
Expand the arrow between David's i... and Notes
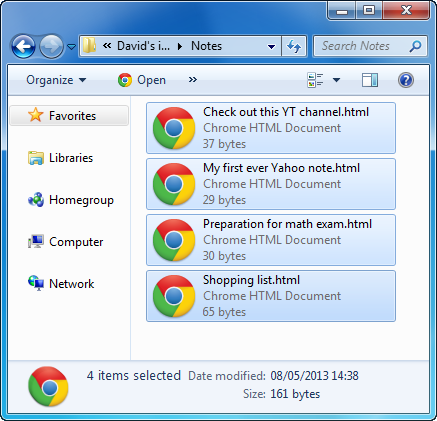coord(180,46)
